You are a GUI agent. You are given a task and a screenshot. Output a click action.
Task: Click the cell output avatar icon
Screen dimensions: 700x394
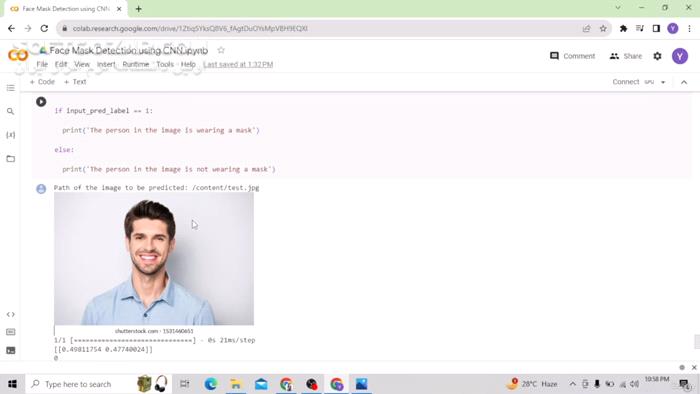tap(41, 189)
